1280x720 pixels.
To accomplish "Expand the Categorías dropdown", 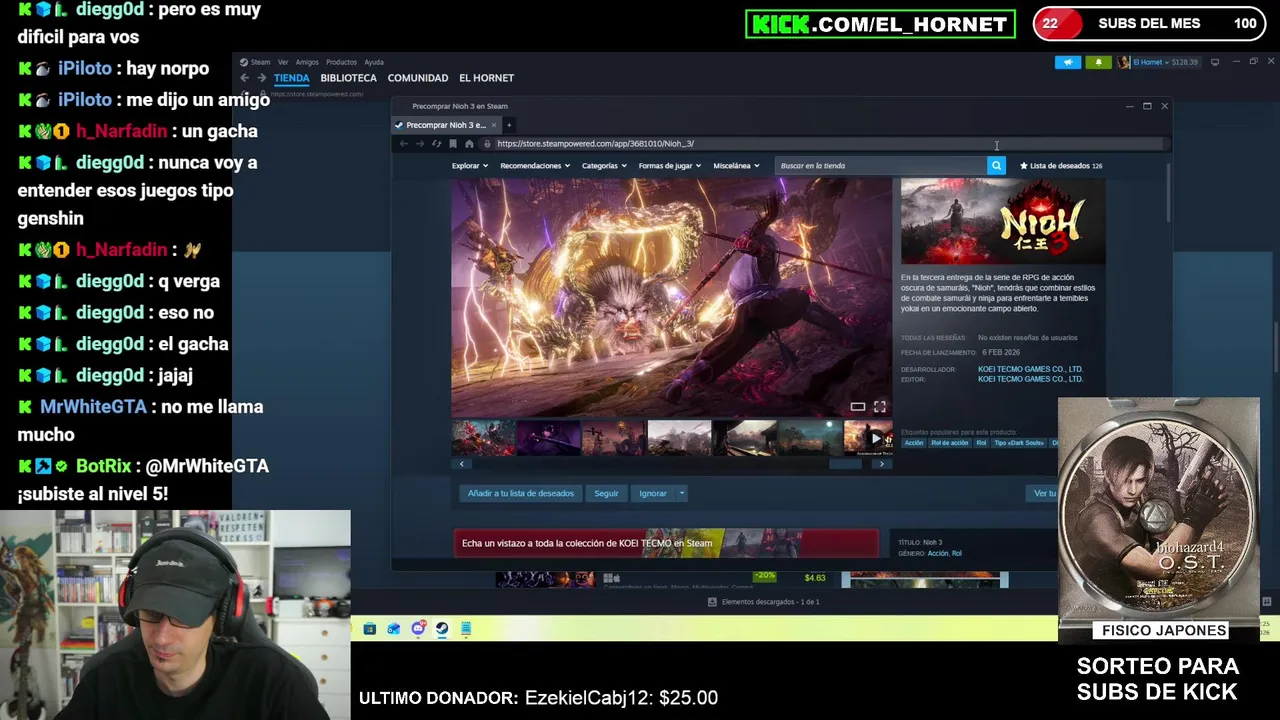I will tap(604, 166).
